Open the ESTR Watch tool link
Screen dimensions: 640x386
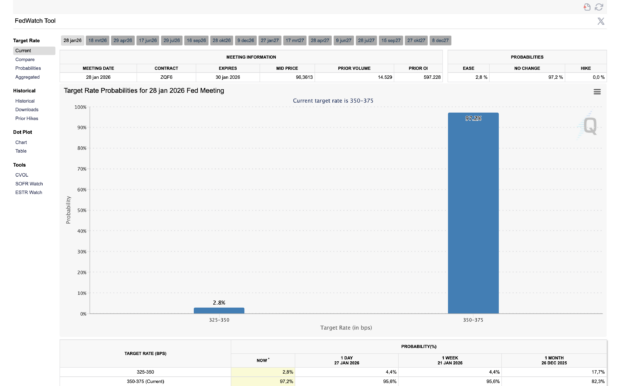click(29, 192)
